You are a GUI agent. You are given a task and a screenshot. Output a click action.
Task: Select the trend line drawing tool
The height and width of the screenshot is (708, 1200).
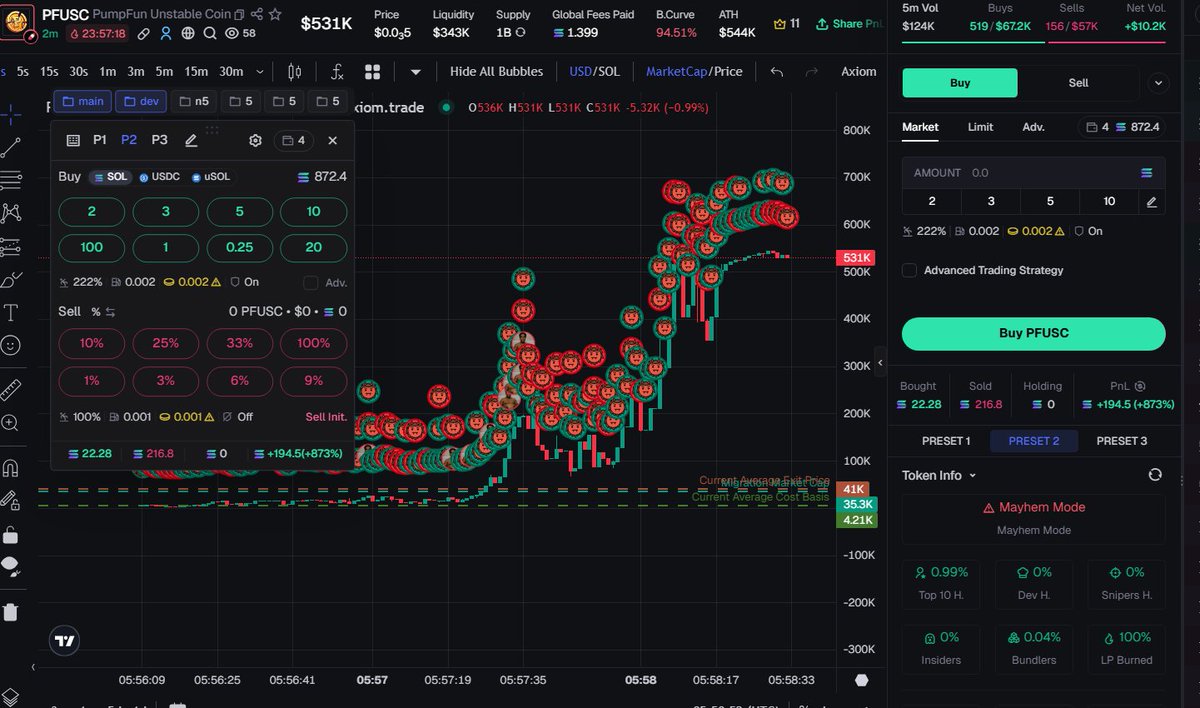[x=11, y=148]
